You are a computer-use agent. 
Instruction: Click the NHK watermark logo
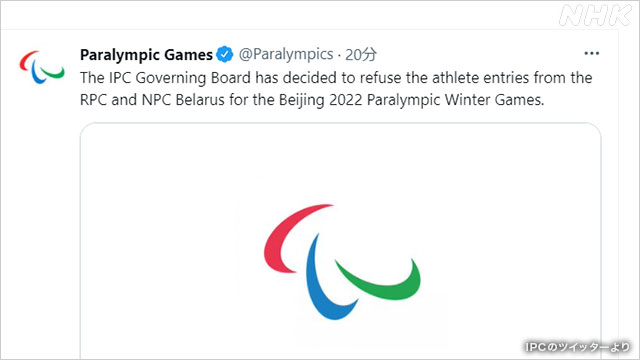[x=596, y=16]
